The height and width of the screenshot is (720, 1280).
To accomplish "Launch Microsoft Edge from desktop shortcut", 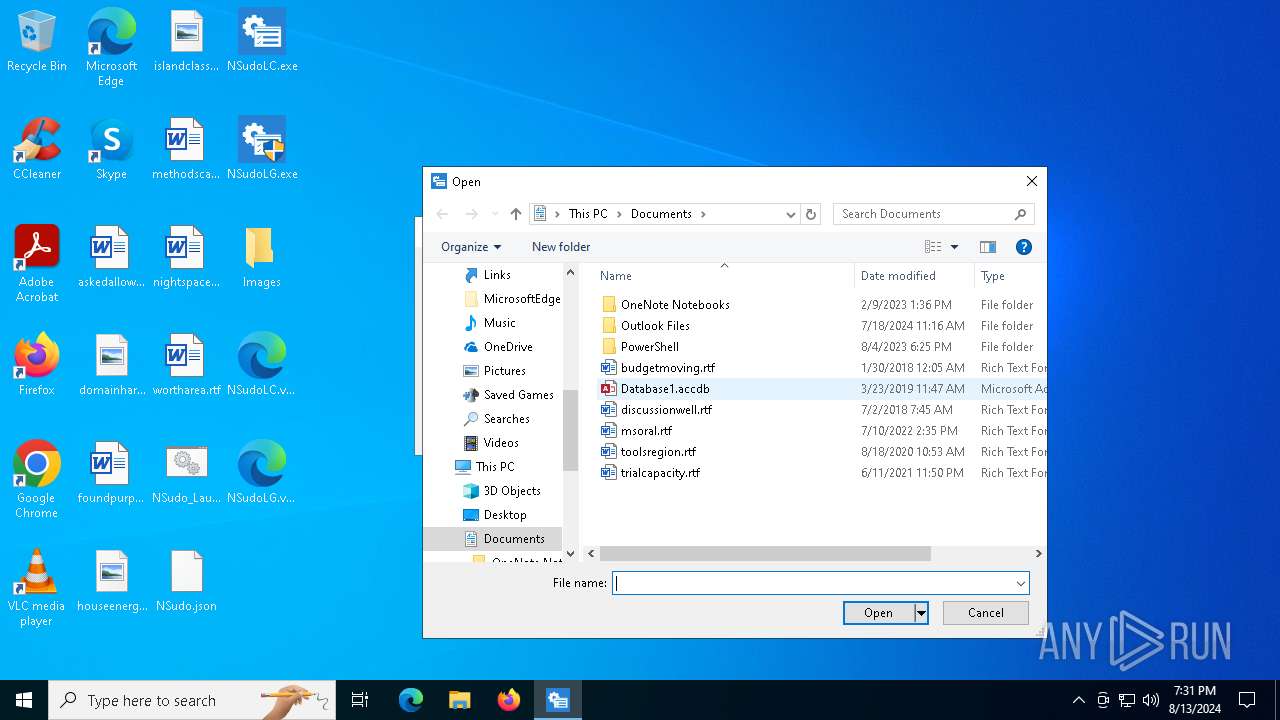I will click(111, 48).
